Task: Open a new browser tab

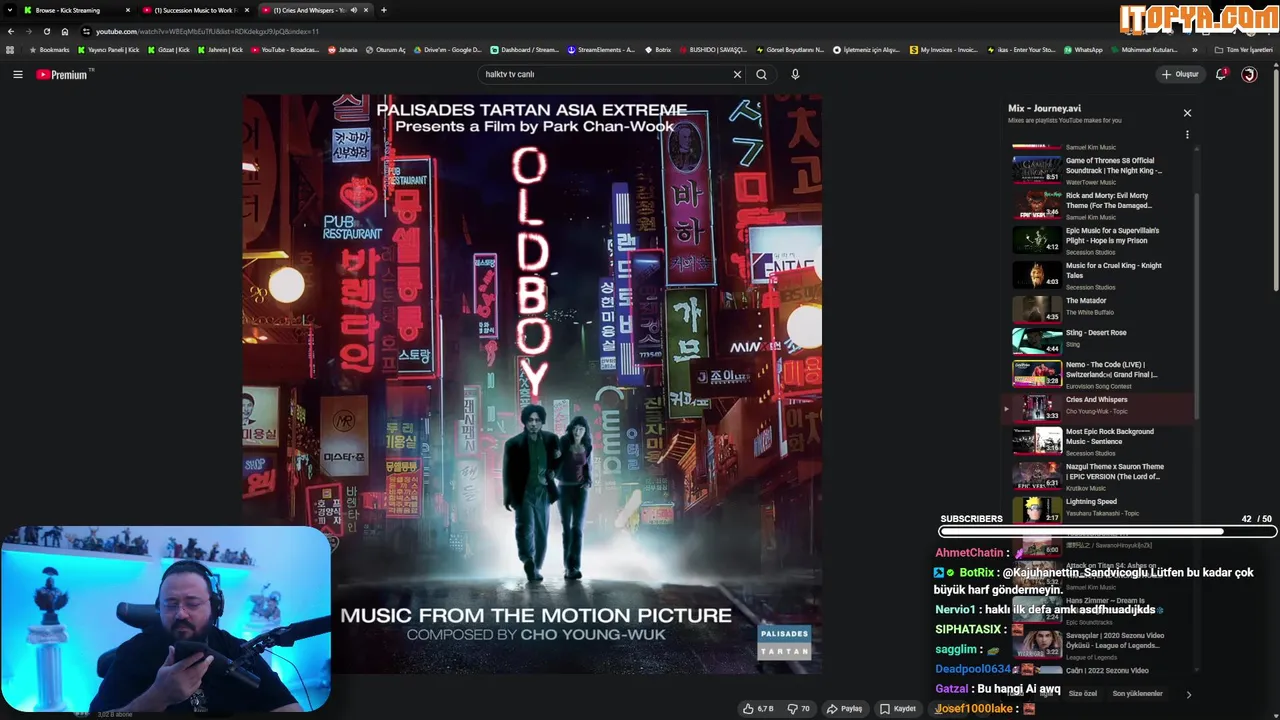Action: (x=384, y=10)
